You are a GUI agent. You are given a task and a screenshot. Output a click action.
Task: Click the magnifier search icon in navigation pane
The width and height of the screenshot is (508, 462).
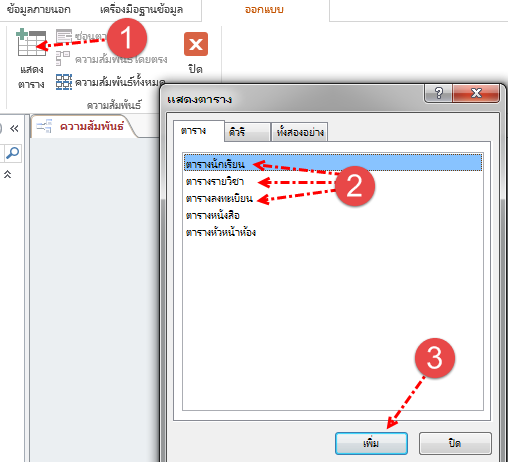point(13,153)
